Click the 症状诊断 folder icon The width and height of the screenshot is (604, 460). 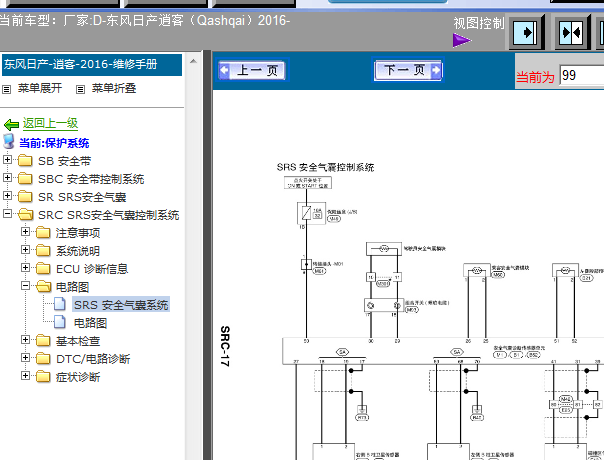pyautogui.click(x=43, y=376)
